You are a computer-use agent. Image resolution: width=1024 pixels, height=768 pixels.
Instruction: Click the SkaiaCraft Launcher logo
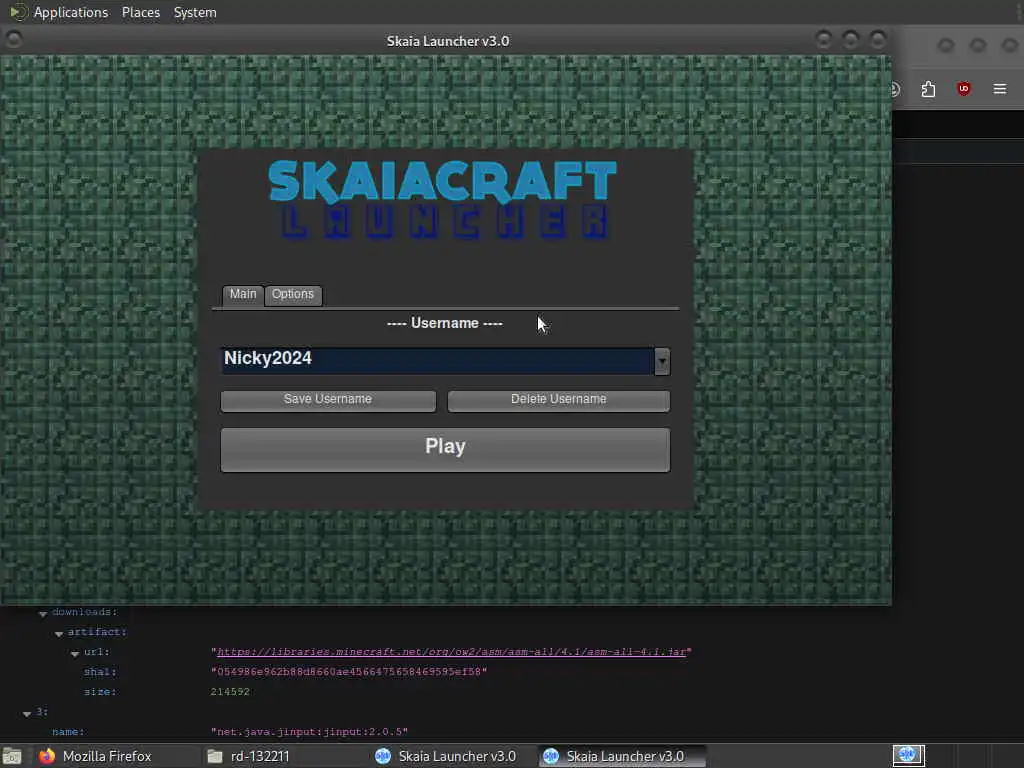(x=443, y=199)
